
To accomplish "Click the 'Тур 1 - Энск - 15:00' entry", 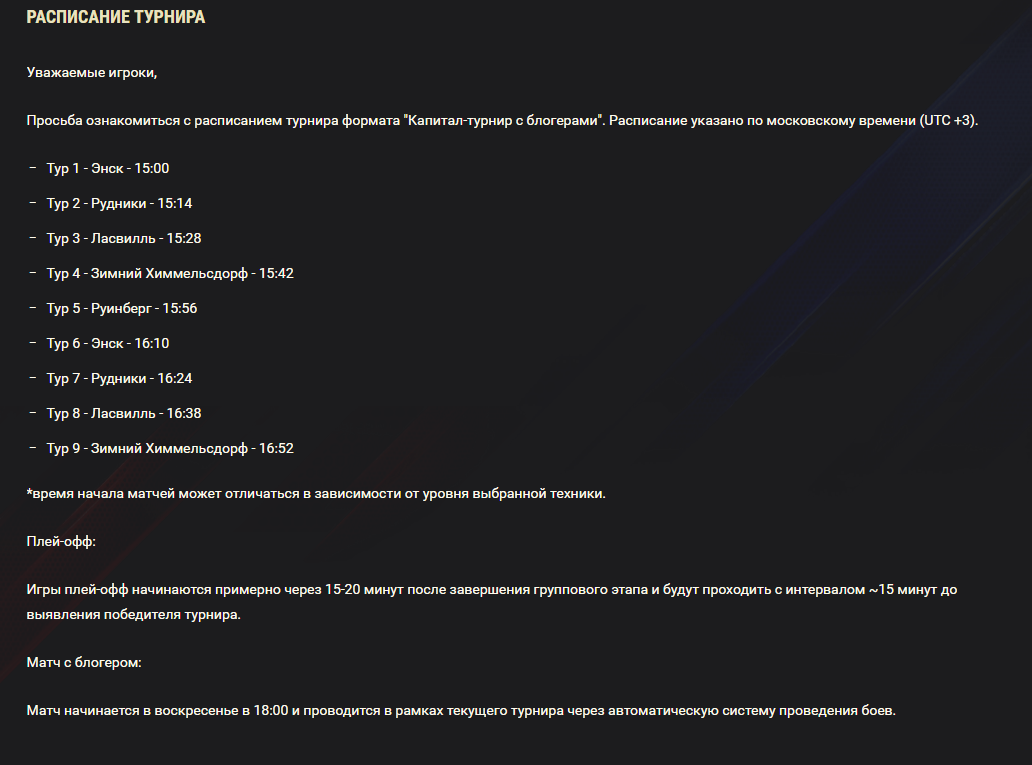I will point(108,169).
